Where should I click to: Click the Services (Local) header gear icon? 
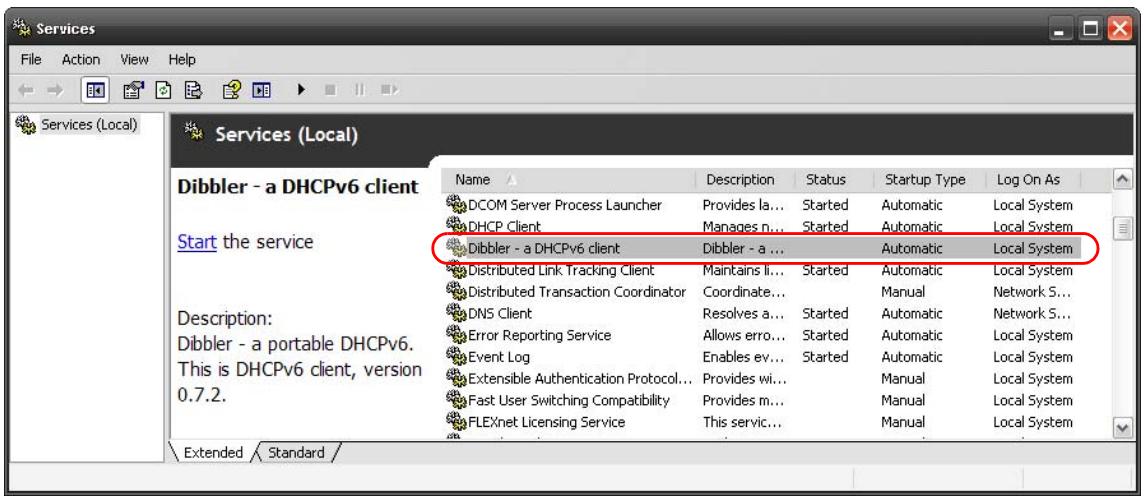[194, 133]
